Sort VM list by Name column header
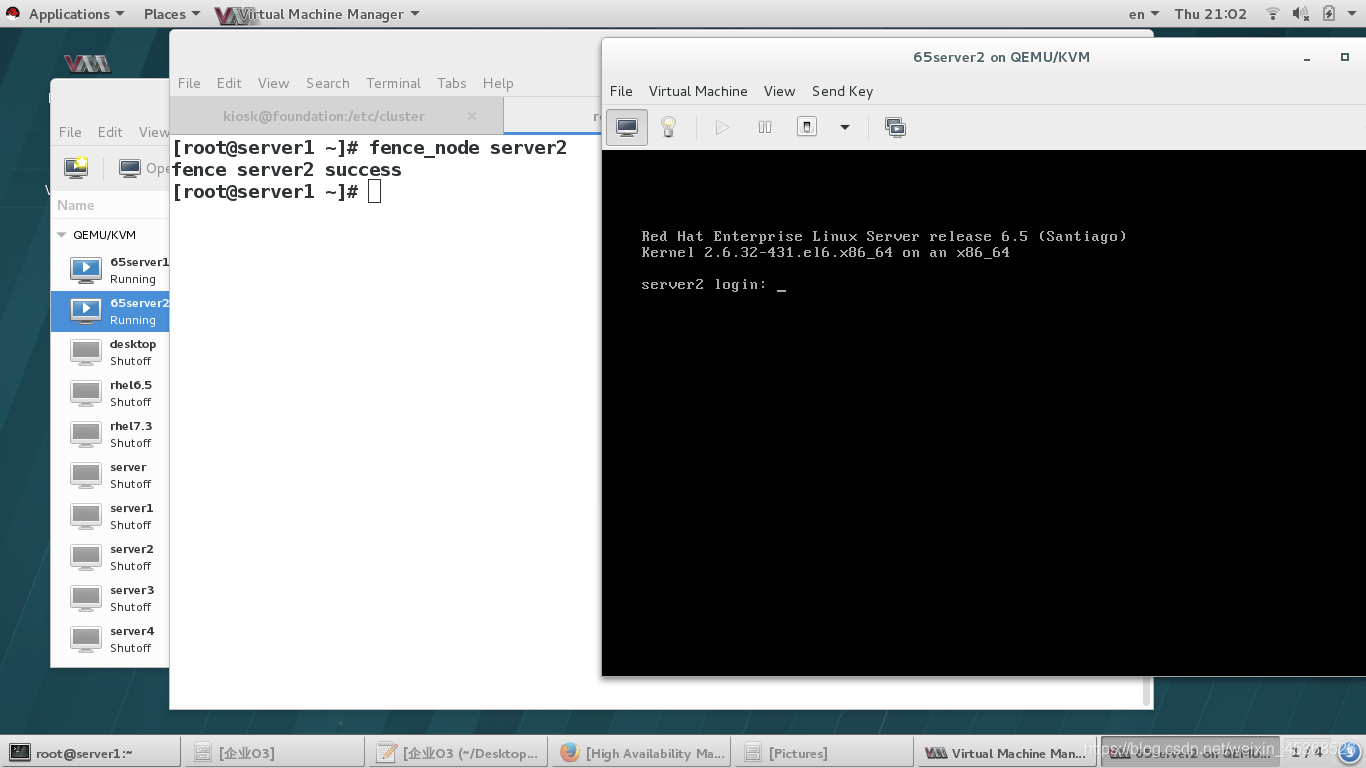The image size is (1366, 768). 76,205
